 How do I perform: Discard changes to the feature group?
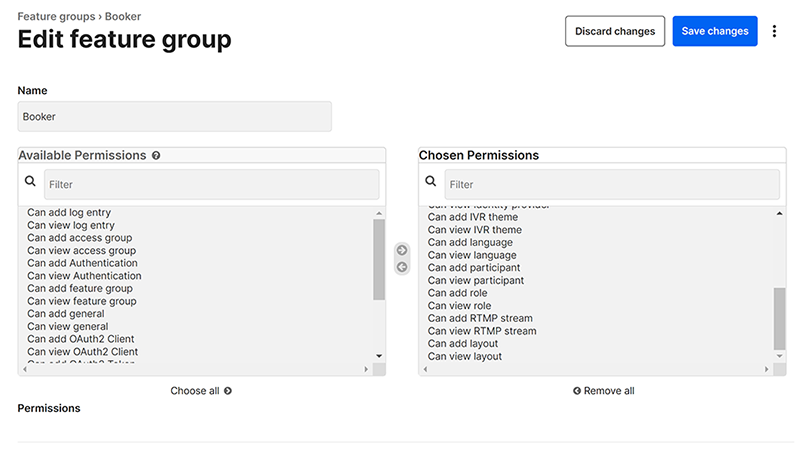coord(614,31)
